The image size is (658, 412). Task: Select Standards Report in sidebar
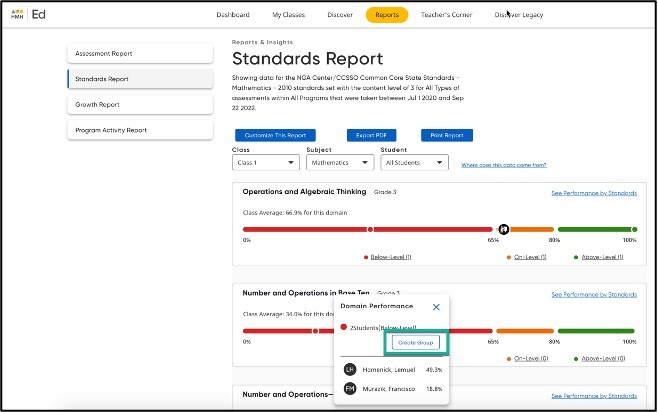pos(140,79)
